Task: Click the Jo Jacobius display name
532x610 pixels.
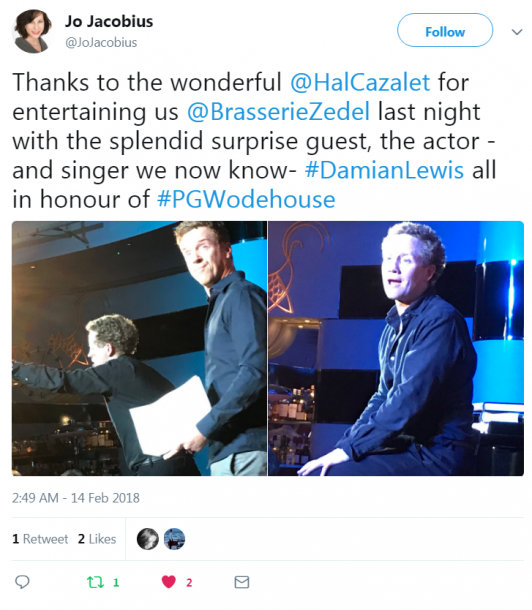Action: [x=109, y=21]
